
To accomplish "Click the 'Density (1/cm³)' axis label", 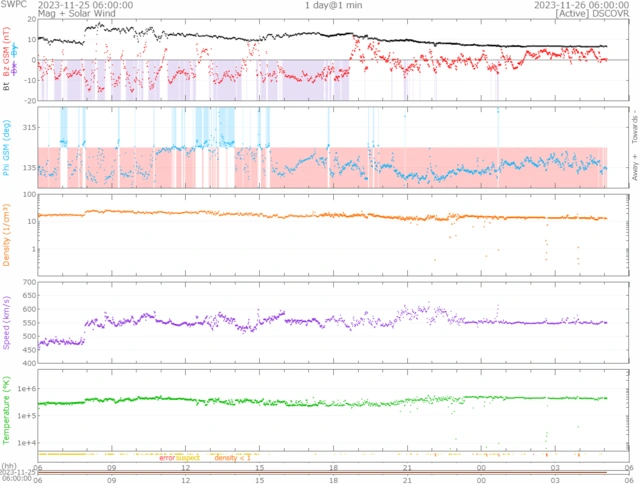I will (x=6, y=235).
